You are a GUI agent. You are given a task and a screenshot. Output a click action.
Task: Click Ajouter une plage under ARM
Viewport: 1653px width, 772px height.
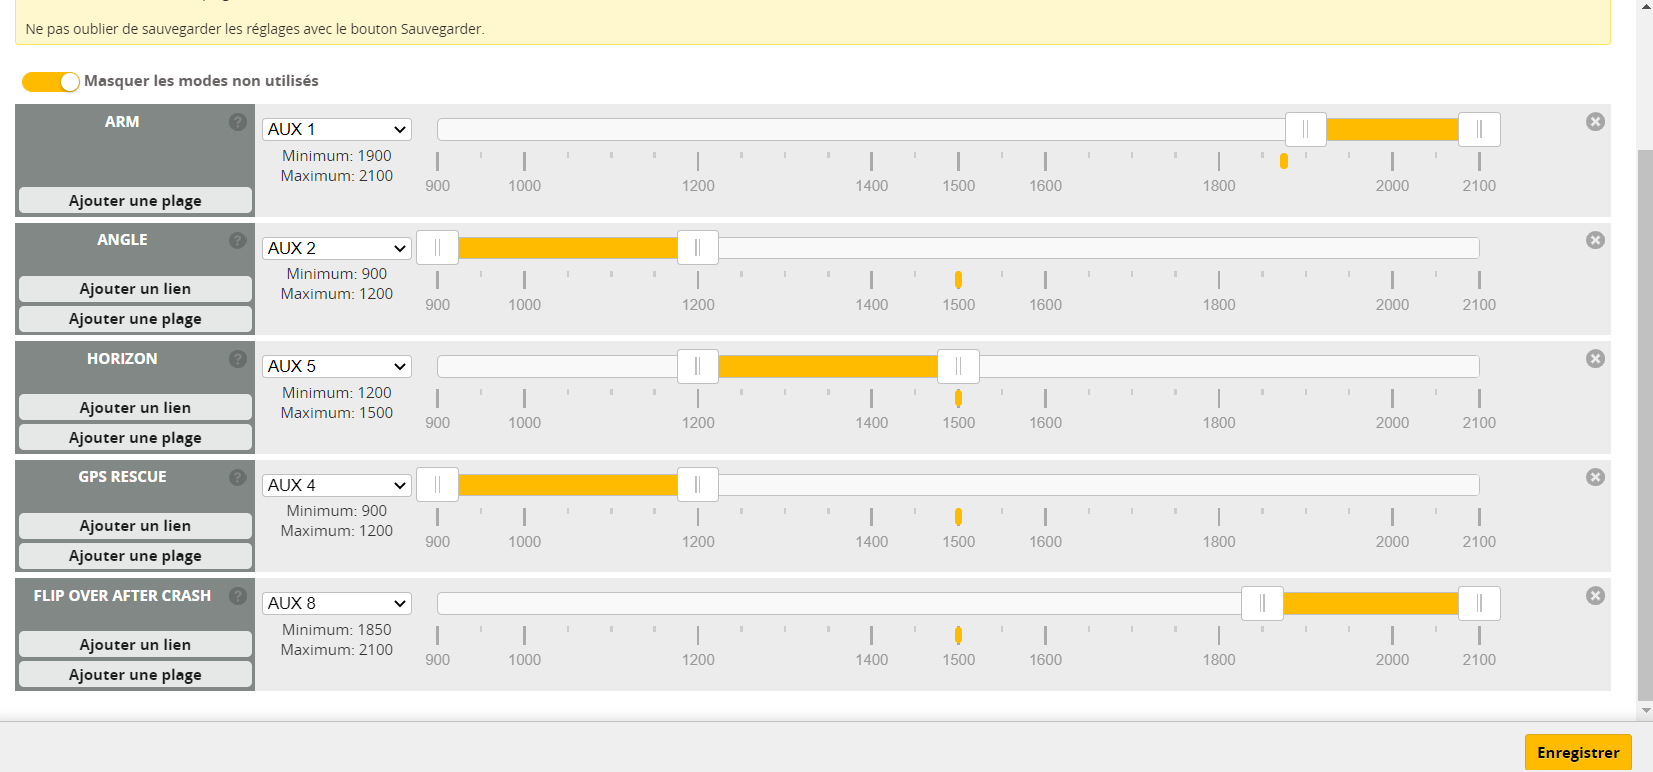pyautogui.click(x=135, y=200)
